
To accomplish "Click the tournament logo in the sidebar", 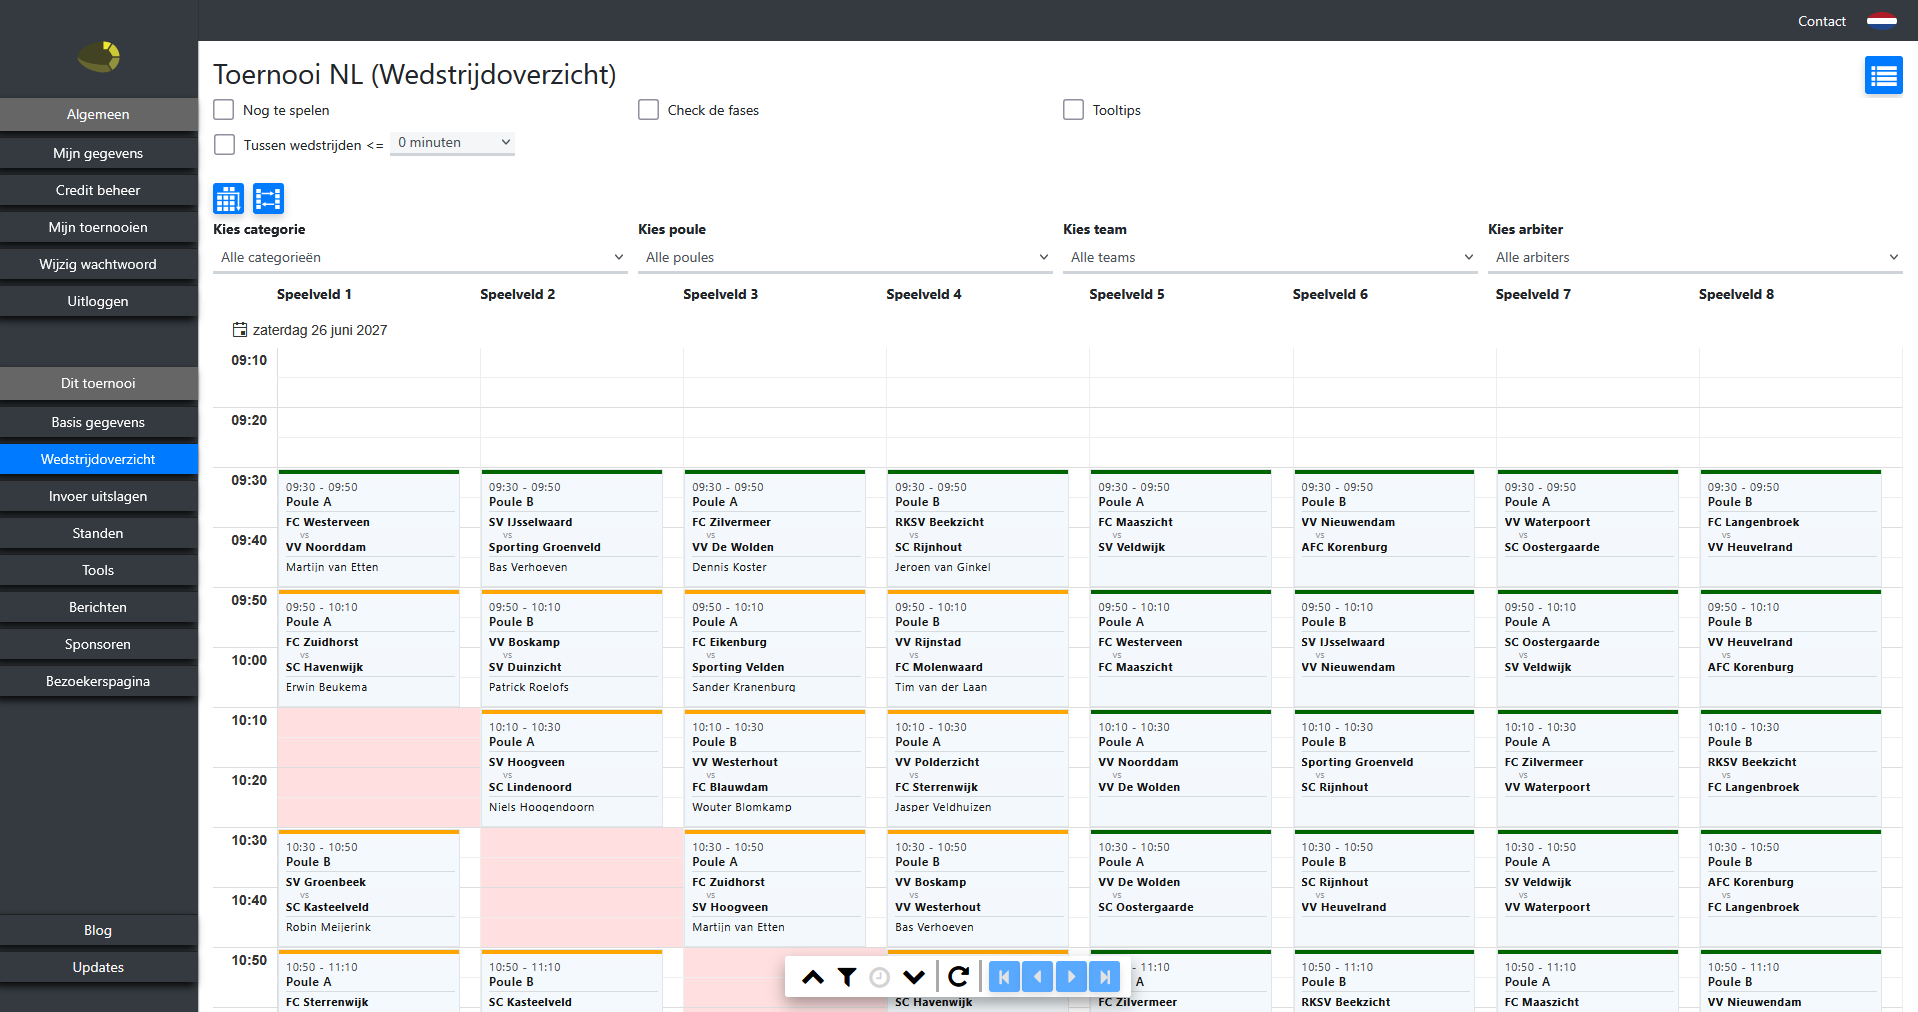I will coord(99,56).
